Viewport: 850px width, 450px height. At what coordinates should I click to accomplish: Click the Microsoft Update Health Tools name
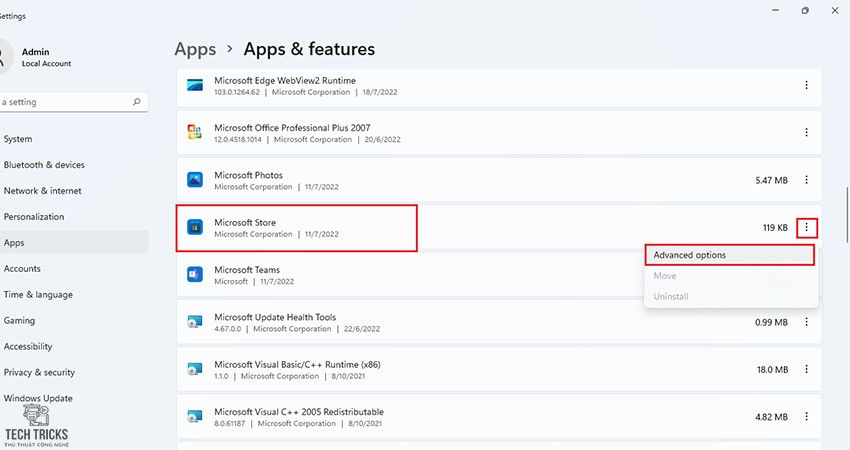coord(275,317)
